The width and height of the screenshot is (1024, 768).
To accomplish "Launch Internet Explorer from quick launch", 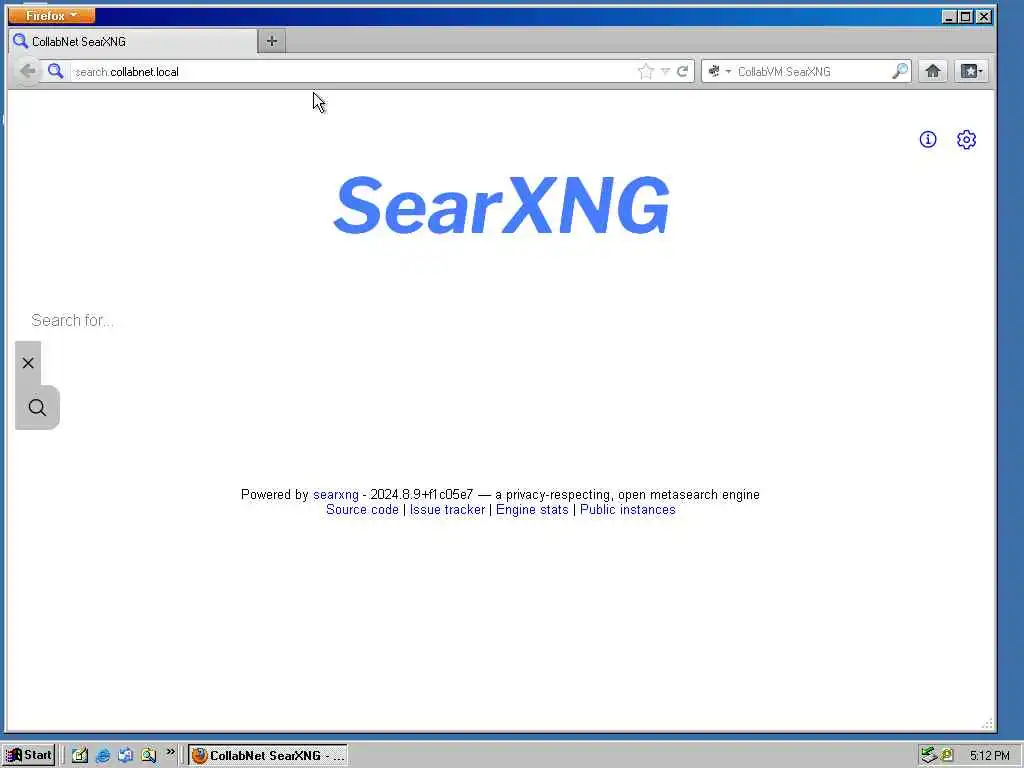I will [x=103, y=756].
